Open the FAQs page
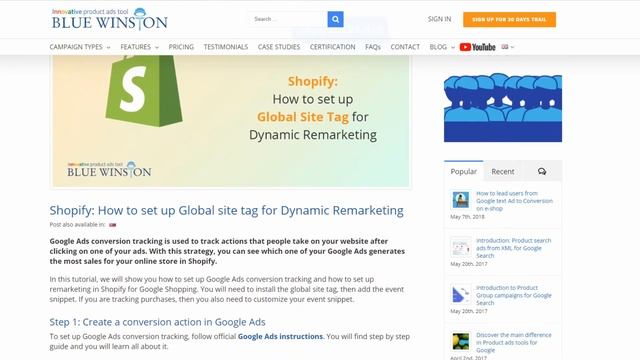Screen dimensions: 640x360 pyautogui.click(x=373, y=47)
